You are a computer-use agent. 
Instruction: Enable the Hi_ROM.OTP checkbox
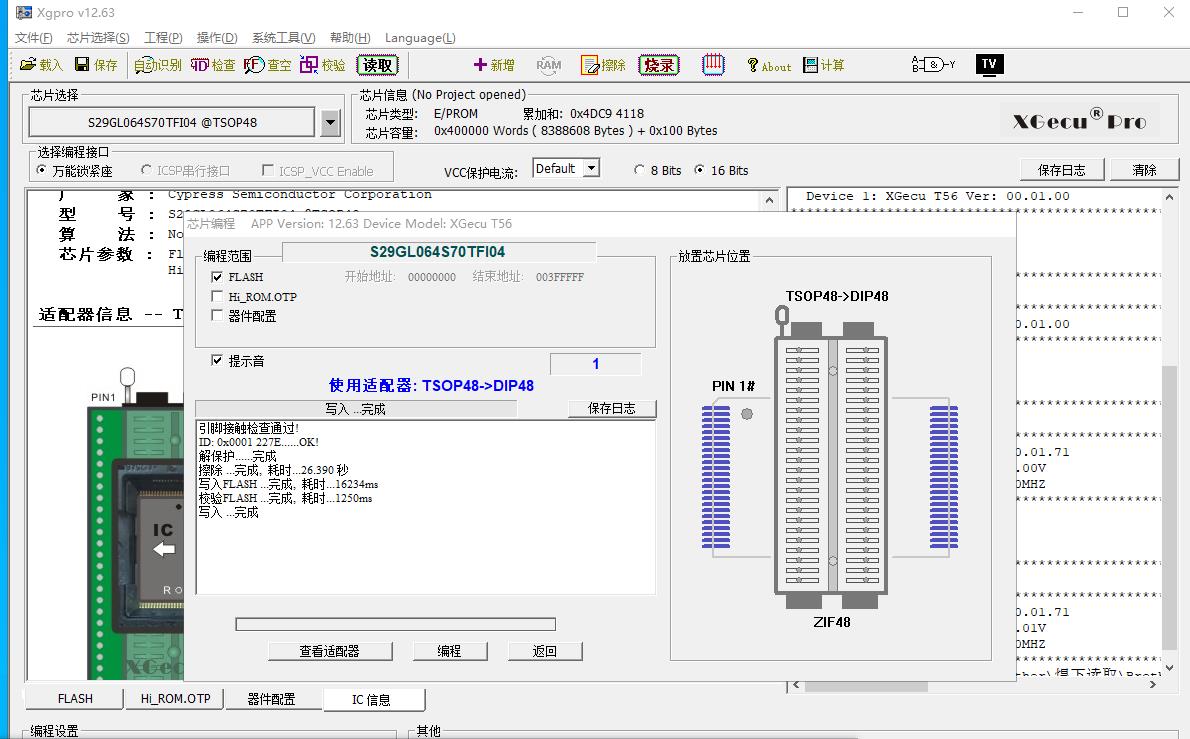click(217, 297)
